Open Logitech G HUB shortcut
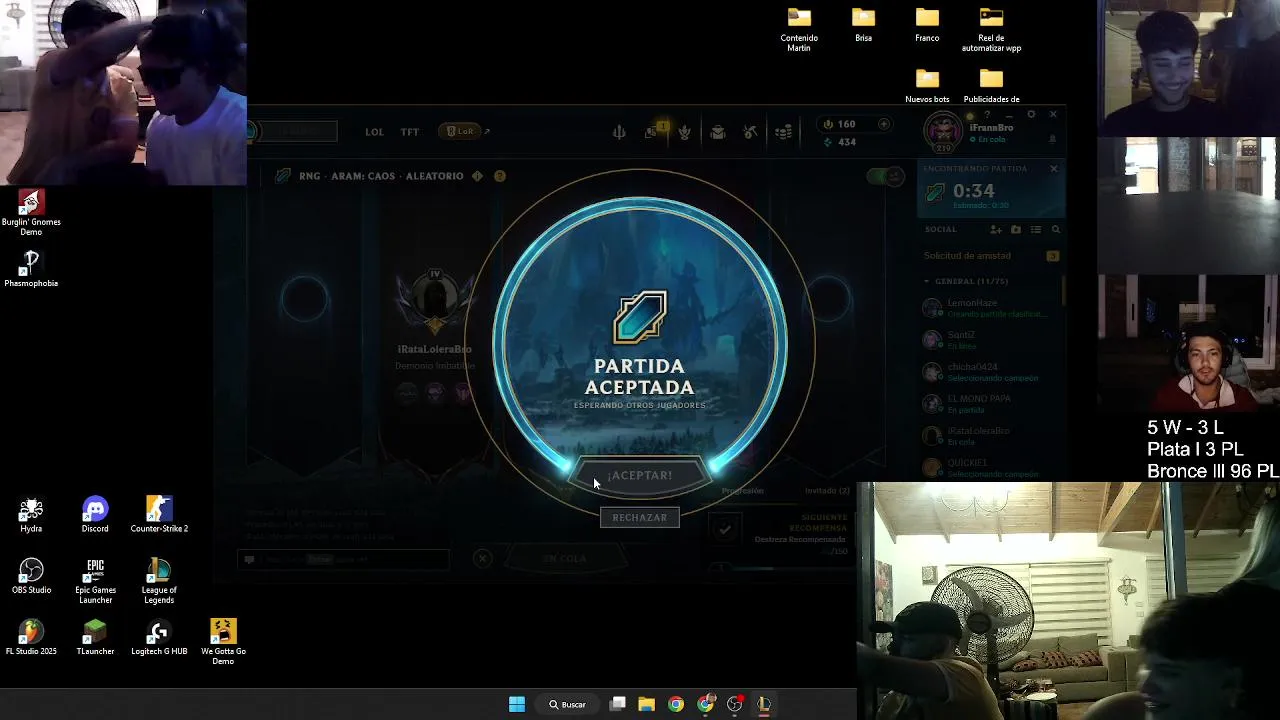 [x=159, y=638]
